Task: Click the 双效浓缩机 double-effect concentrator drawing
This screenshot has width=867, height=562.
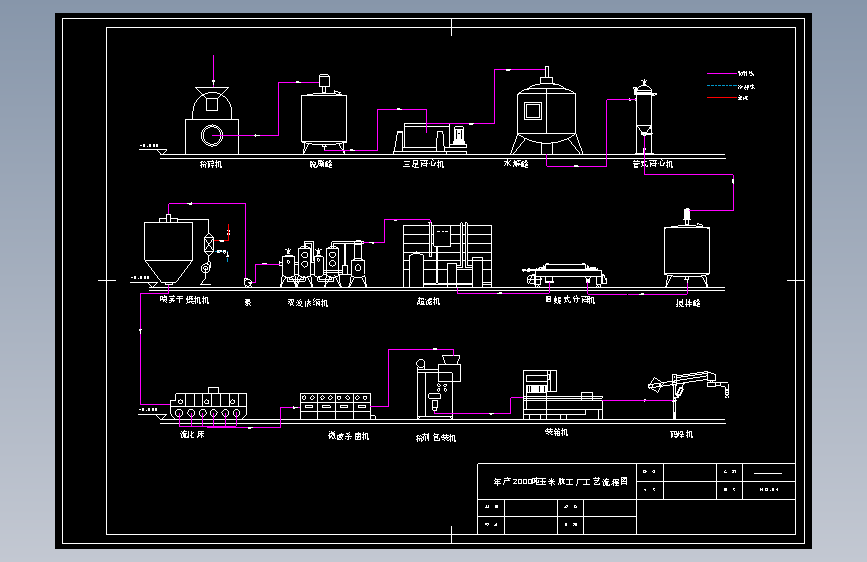Action: coord(323,263)
